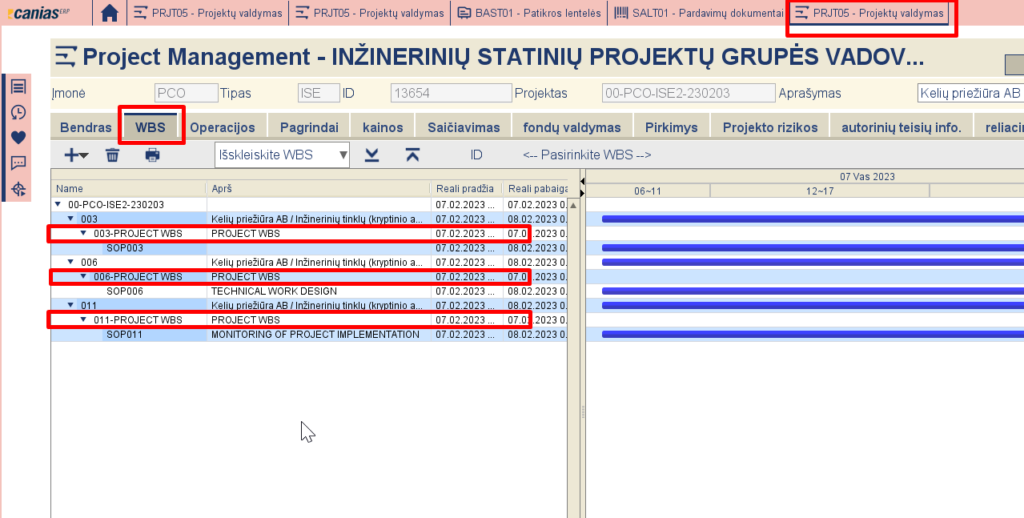Screen dimensions: 1024x518
Task: Collapse the root 00-PCO-ISE2-230203 node
Action: pyautogui.click(x=58, y=204)
